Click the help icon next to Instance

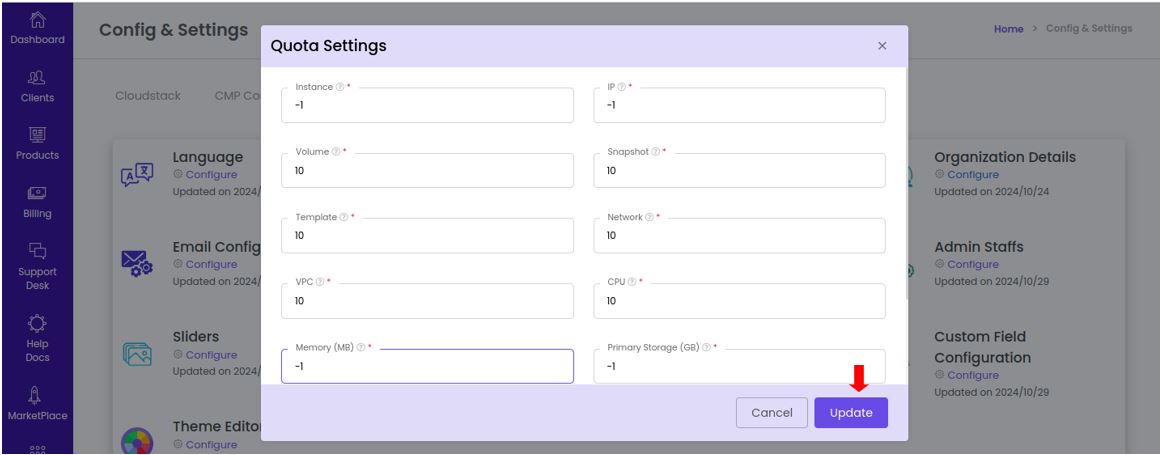pos(340,87)
